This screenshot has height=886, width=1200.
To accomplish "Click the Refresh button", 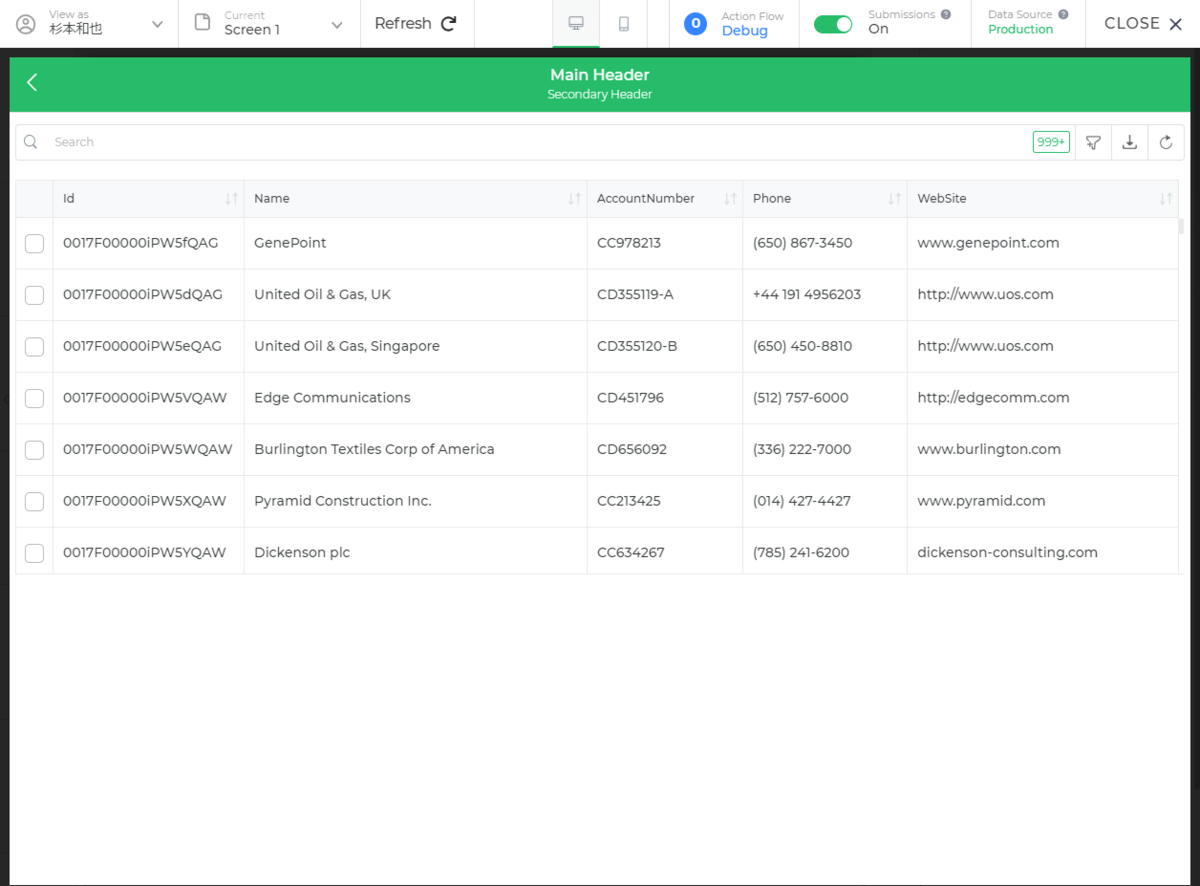I will pos(415,23).
